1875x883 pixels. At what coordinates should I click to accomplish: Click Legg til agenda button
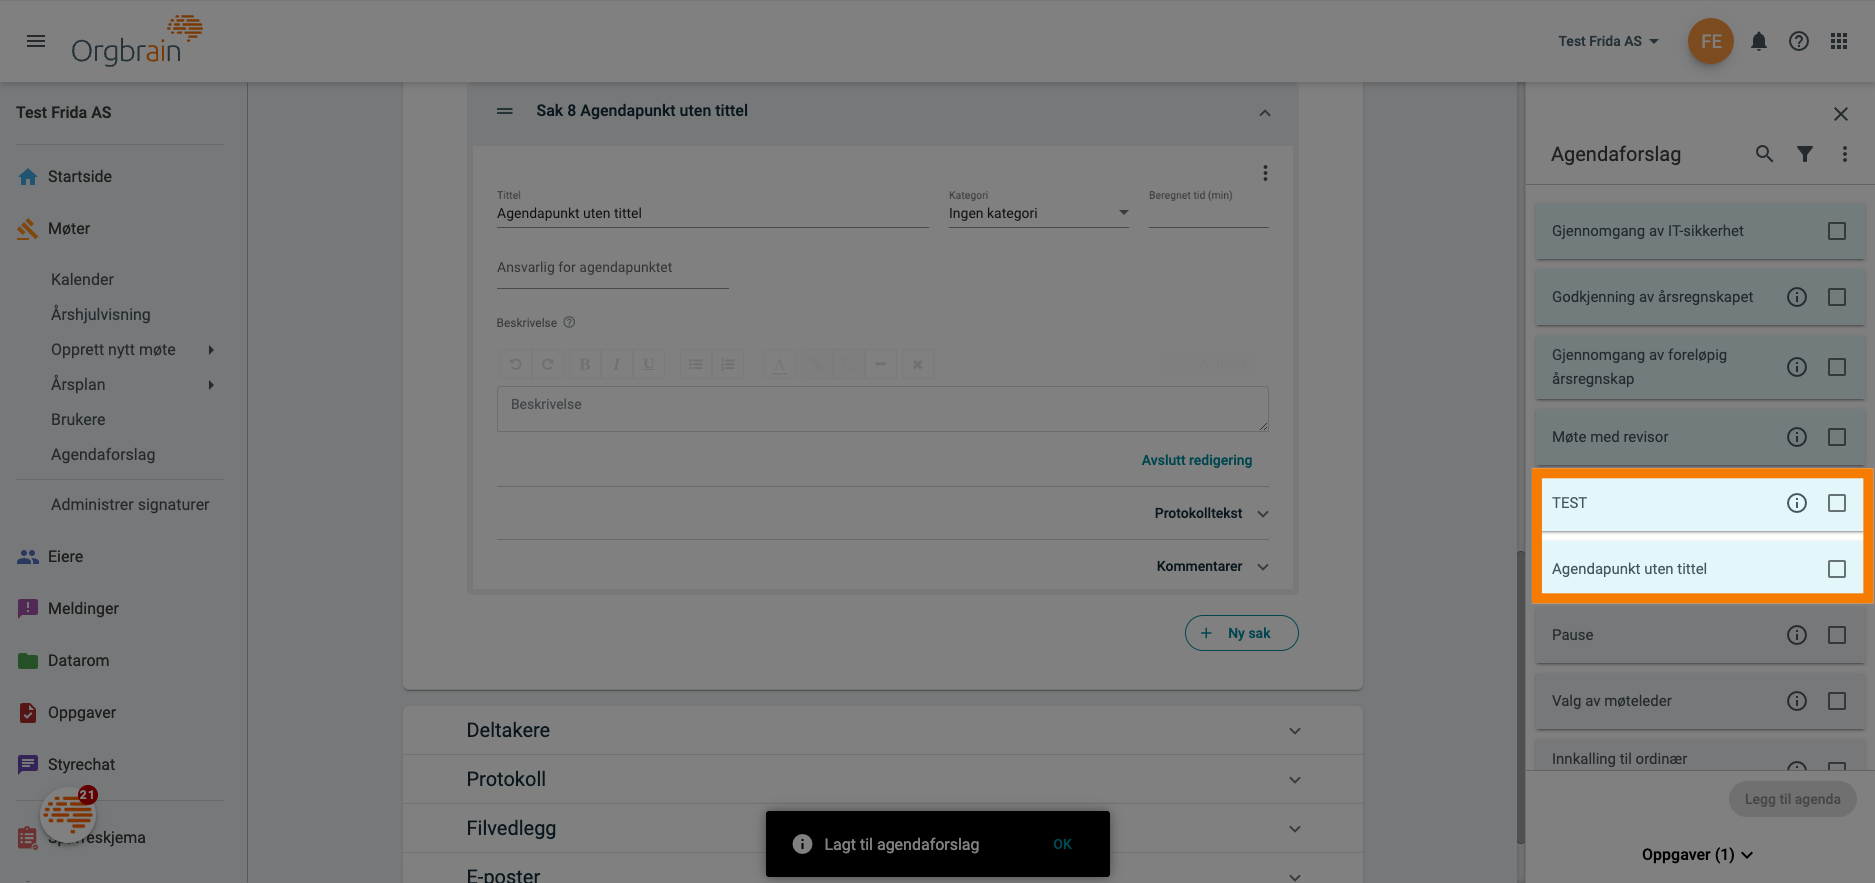coord(1793,799)
